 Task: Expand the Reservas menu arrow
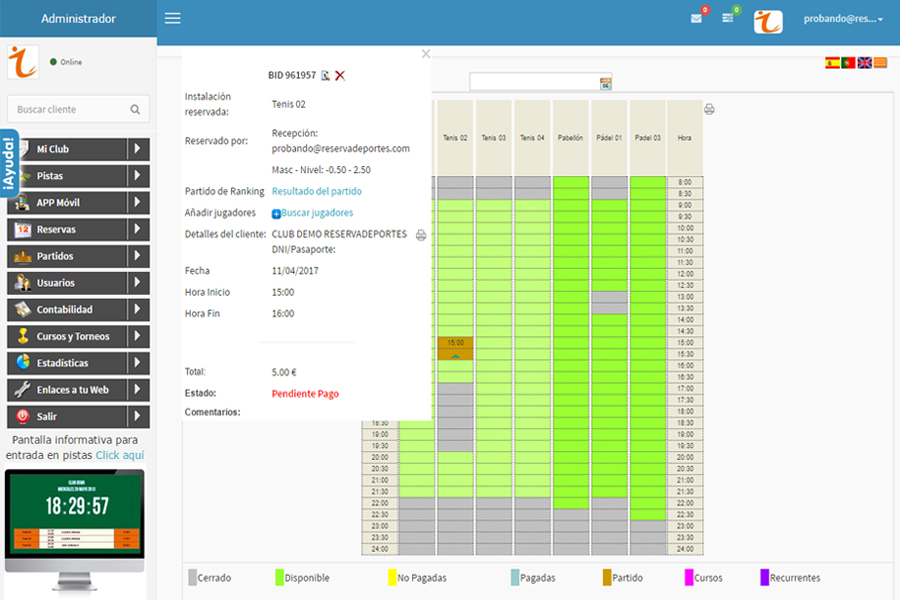coord(139,229)
